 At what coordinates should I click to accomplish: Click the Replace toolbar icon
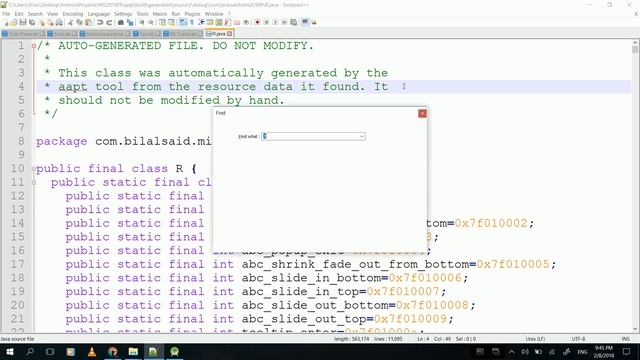pyautogui.click(x=130, y=22)
